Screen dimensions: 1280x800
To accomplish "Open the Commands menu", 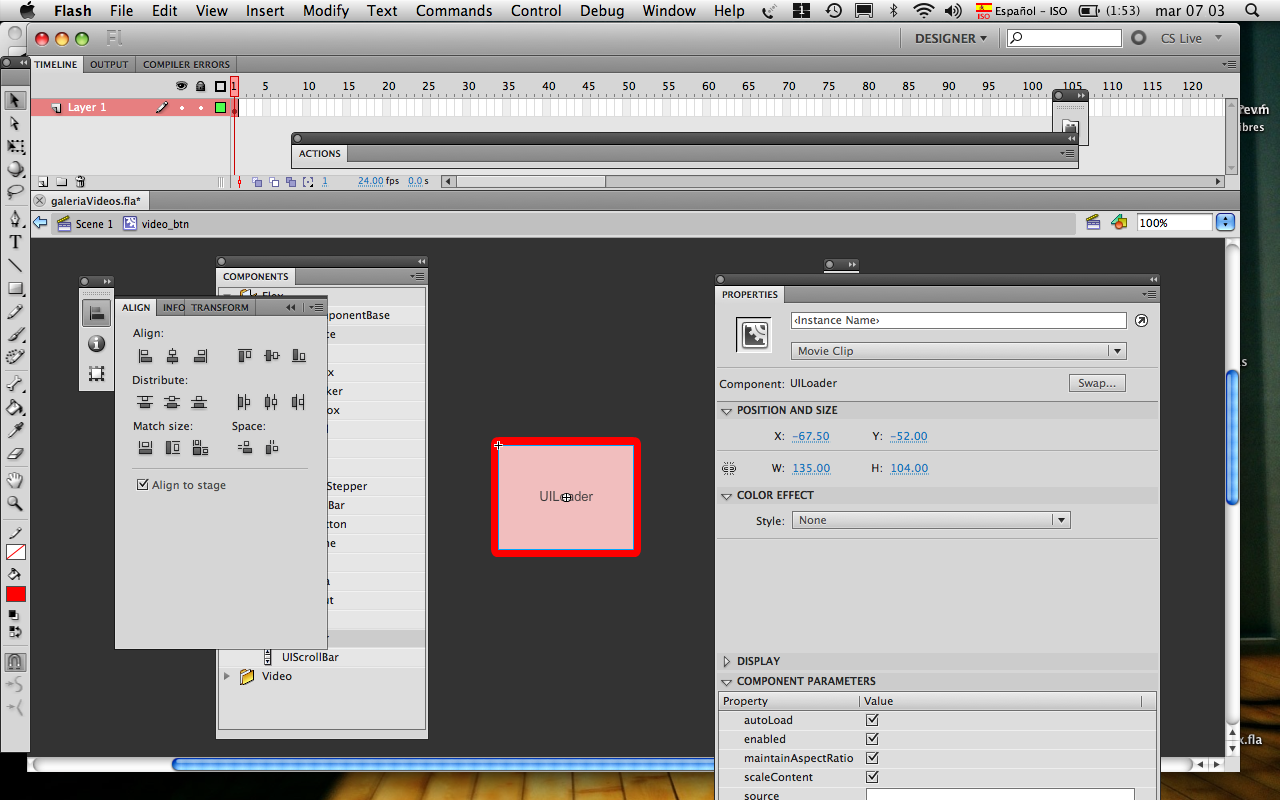I will (454, 11).
